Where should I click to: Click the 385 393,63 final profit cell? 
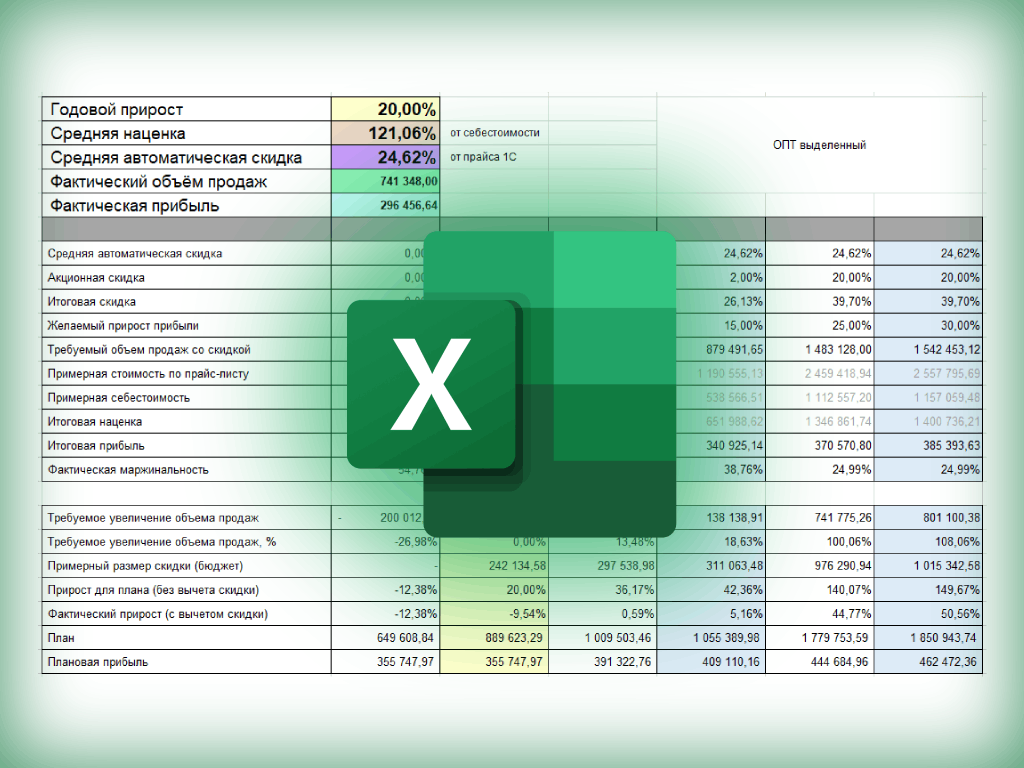[929, 445]
